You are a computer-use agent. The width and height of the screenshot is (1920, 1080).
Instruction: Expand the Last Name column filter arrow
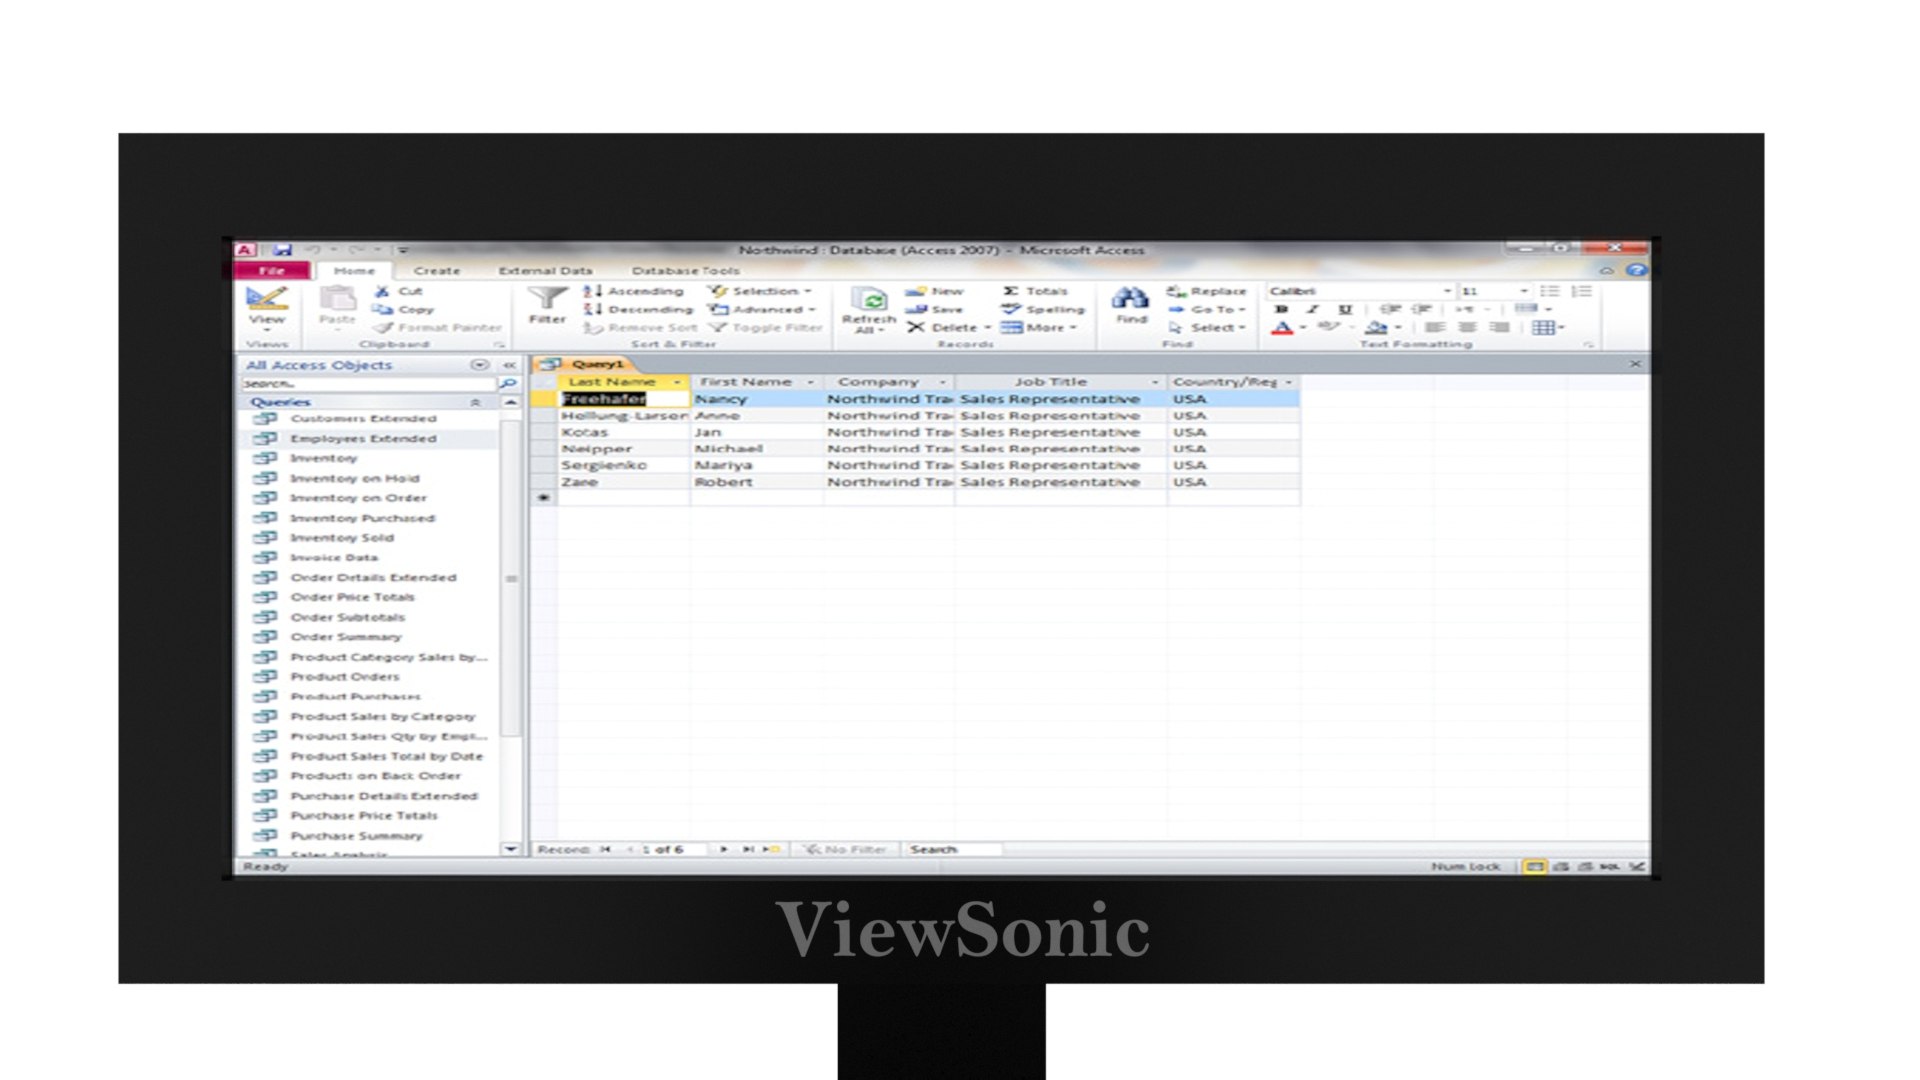click(677, 382)
